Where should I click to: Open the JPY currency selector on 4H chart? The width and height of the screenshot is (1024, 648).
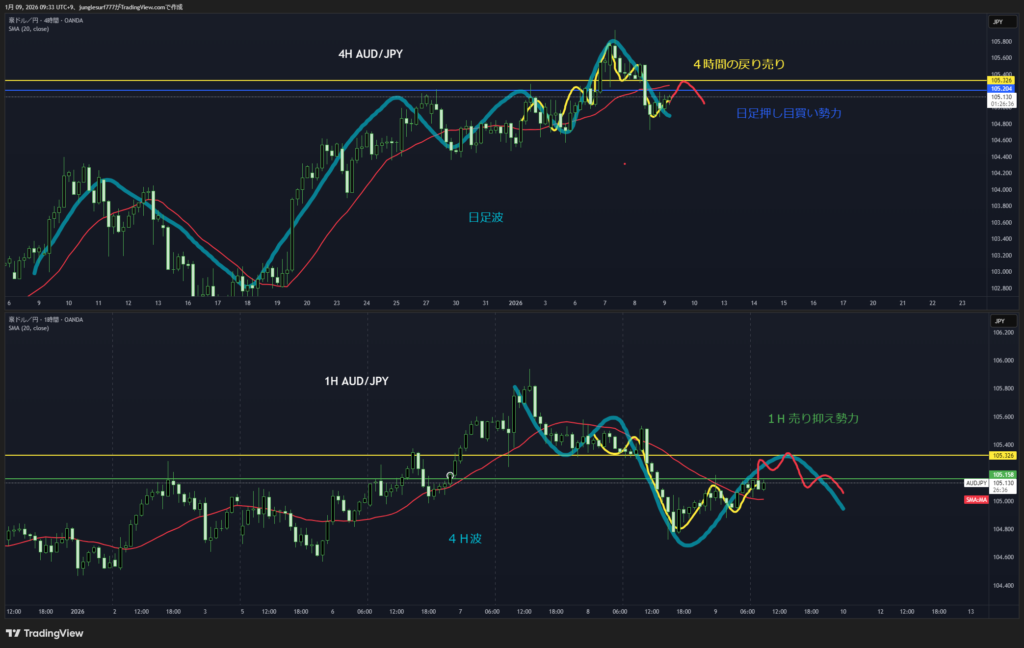(997, 21)
